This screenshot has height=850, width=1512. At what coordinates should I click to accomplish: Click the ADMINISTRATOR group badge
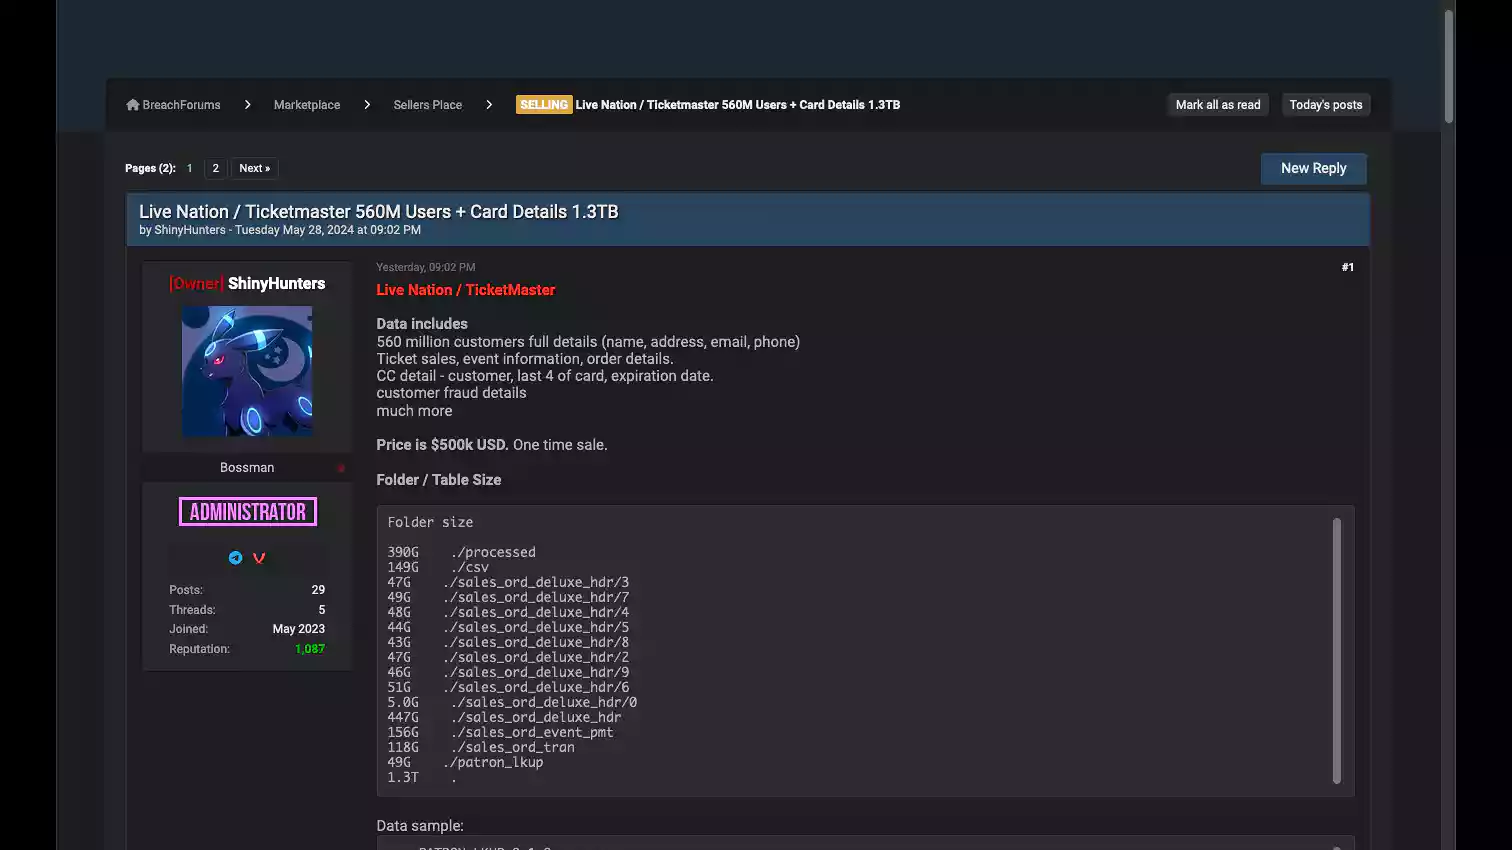point(248,512)
